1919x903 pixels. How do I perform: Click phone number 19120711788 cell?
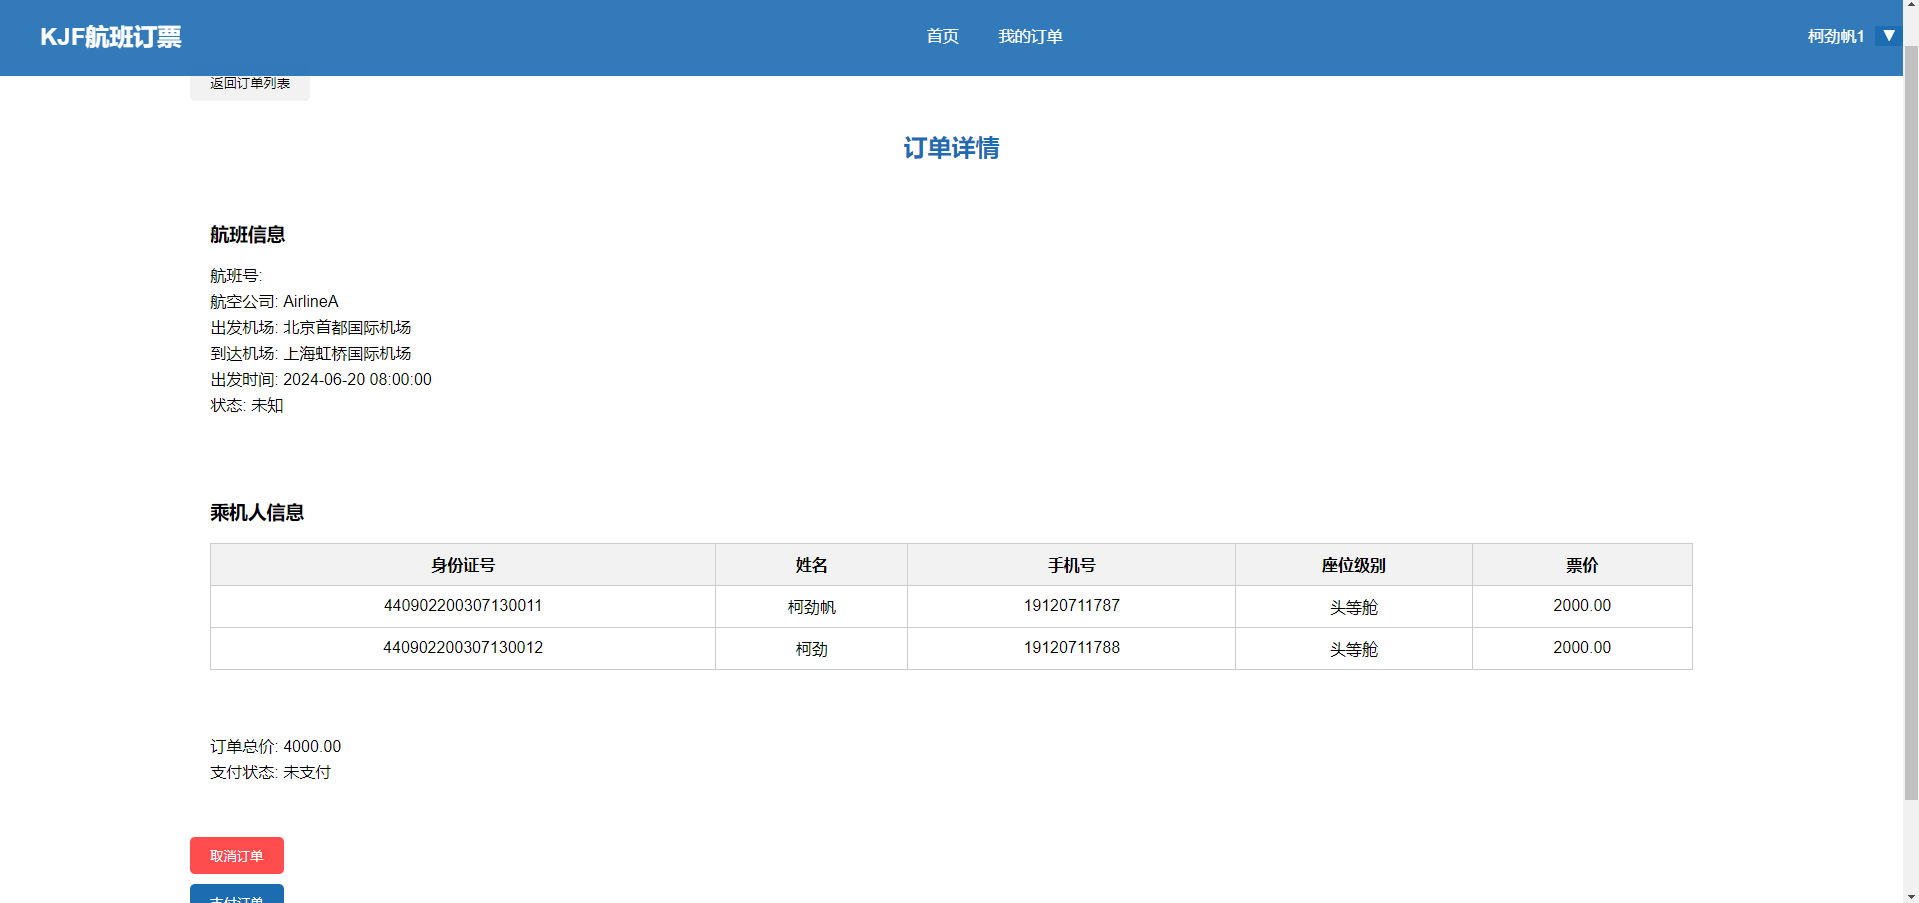point(1071,648)
